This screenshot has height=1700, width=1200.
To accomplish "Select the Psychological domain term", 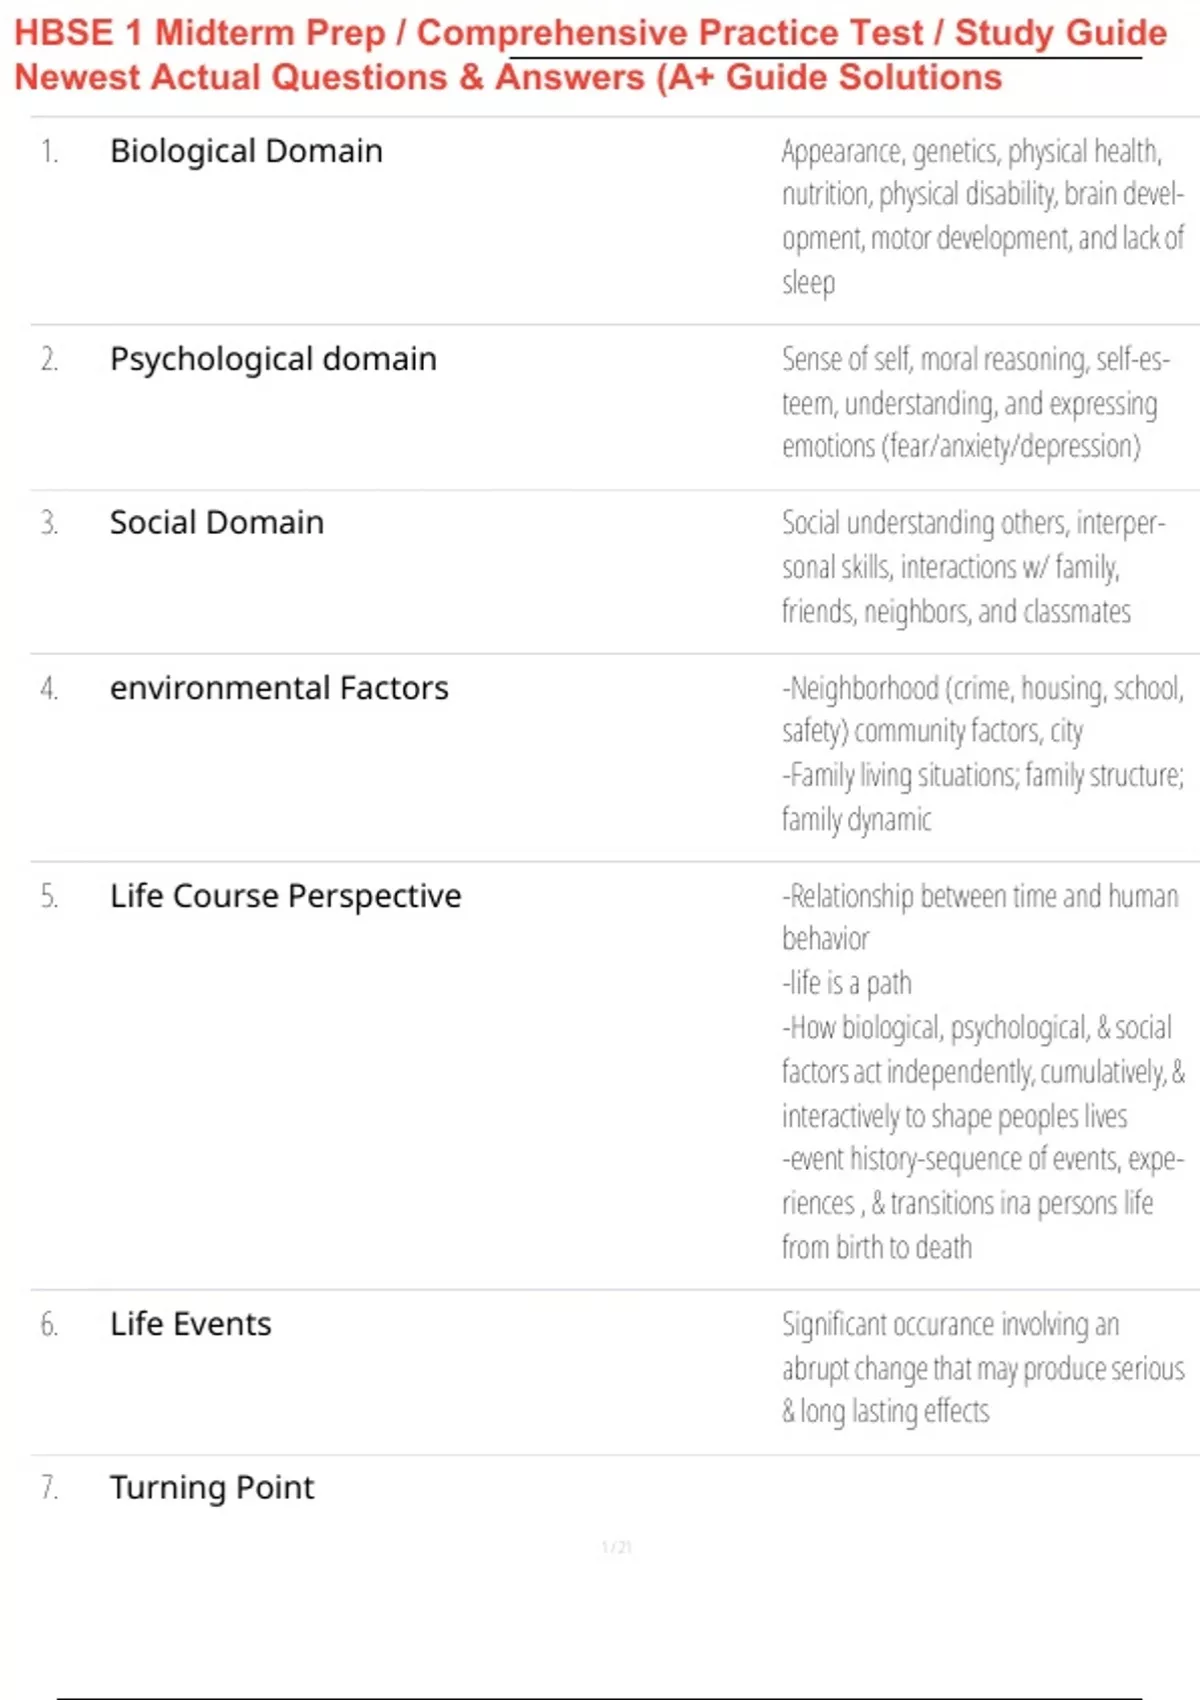I will [x=273, y=359].
